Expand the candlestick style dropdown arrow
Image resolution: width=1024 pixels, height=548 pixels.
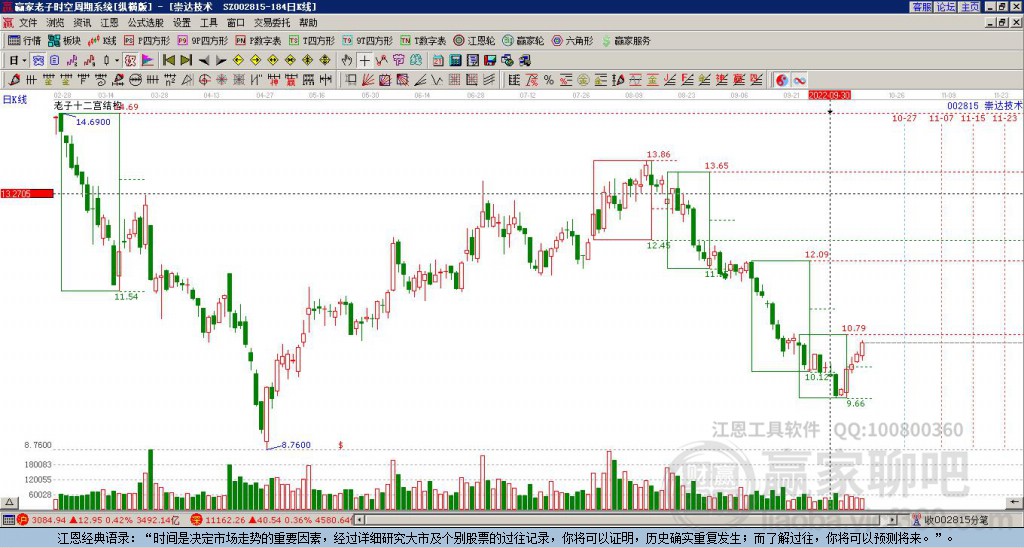(117, 60)
